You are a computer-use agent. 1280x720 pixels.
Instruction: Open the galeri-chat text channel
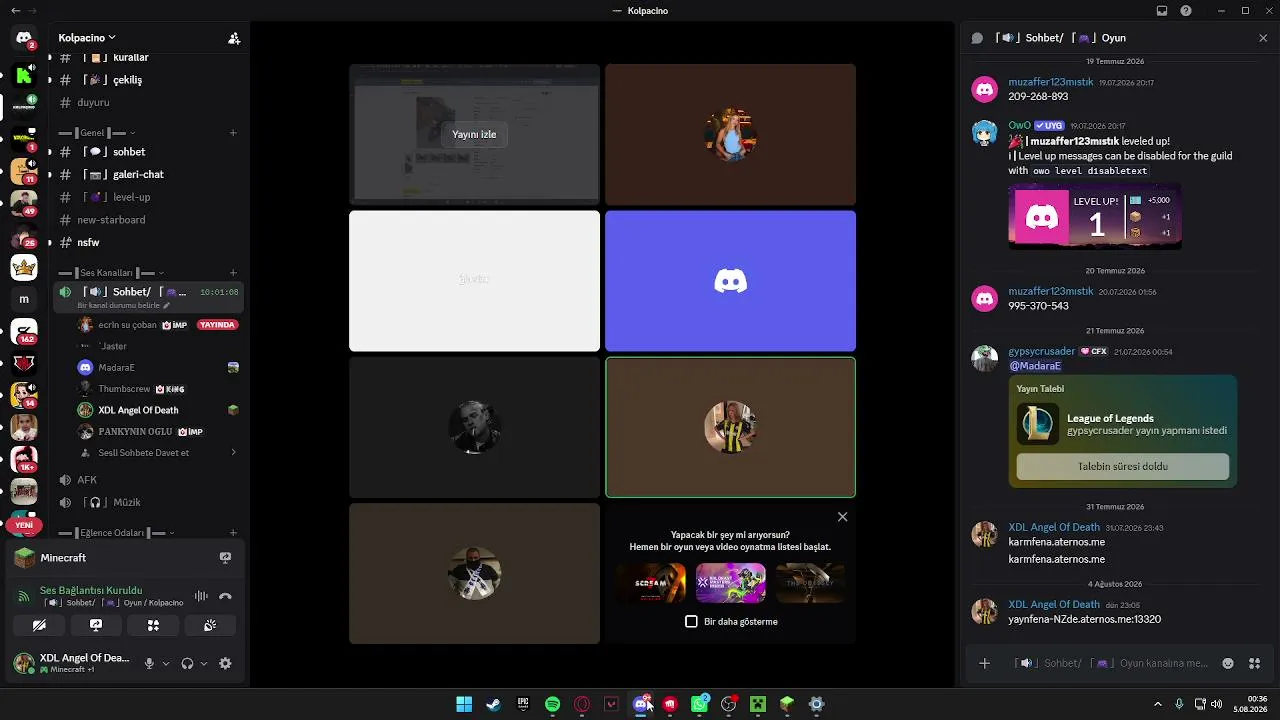pyautogui.click(x=149, y=174)
